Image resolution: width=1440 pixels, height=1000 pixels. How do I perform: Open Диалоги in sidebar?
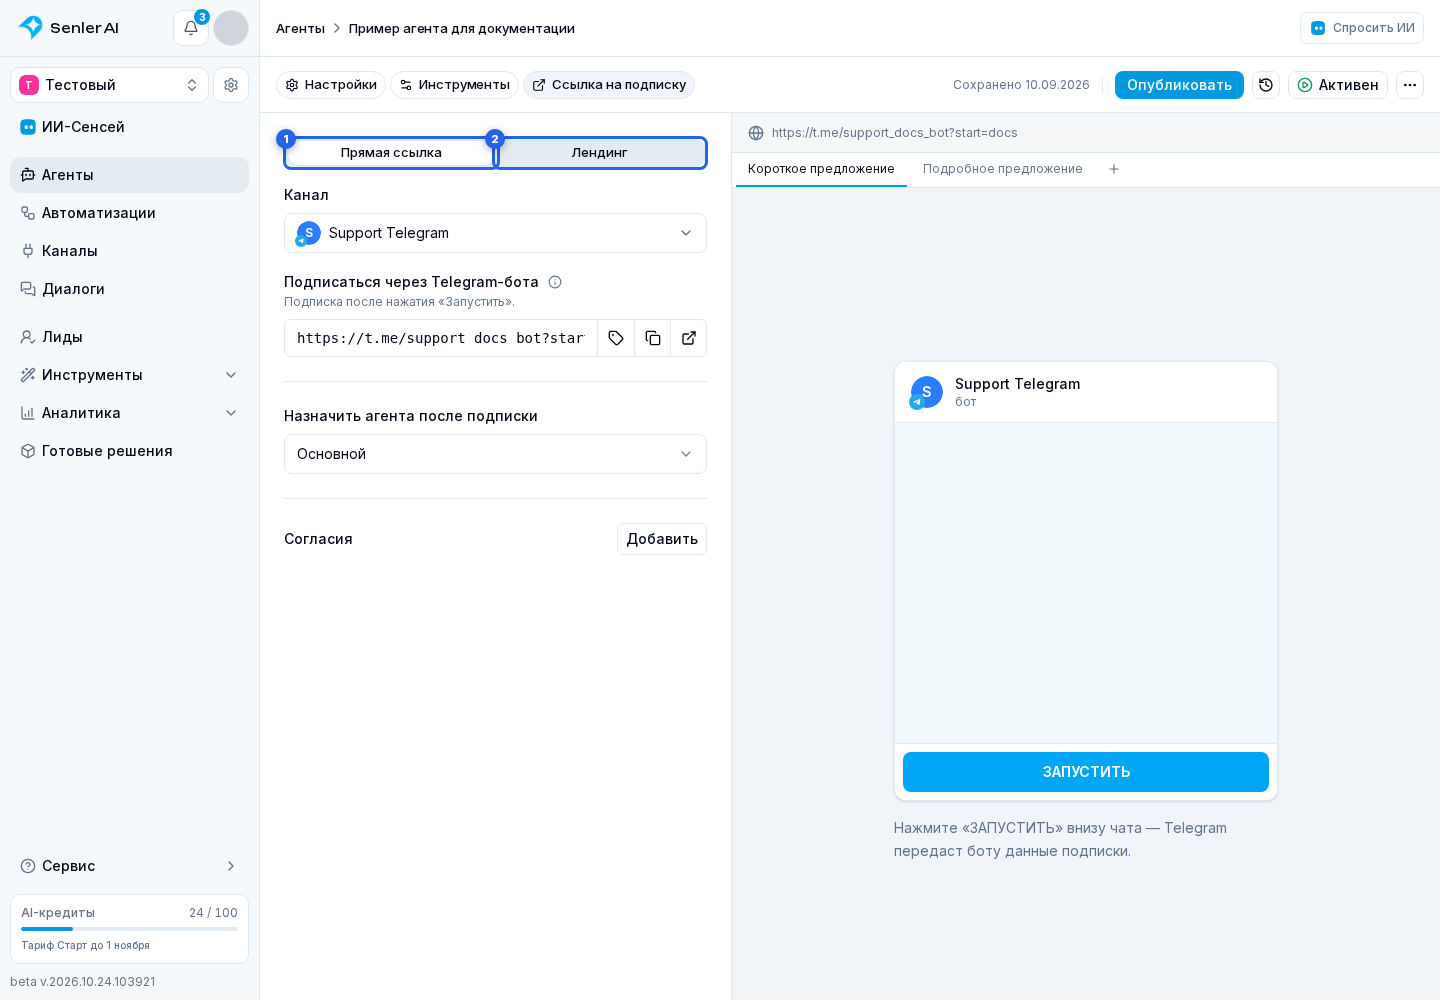tap(130, 289)
